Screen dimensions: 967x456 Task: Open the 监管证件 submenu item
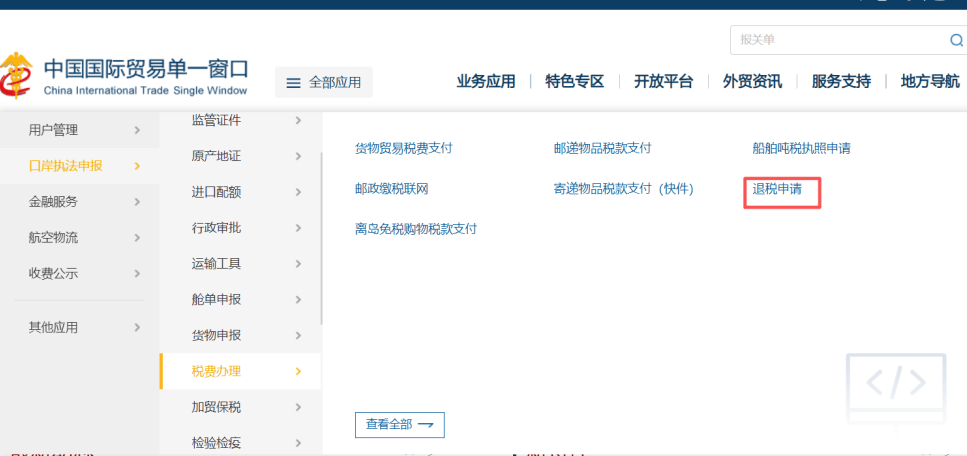pyautogui.click(x=241, y=121)
